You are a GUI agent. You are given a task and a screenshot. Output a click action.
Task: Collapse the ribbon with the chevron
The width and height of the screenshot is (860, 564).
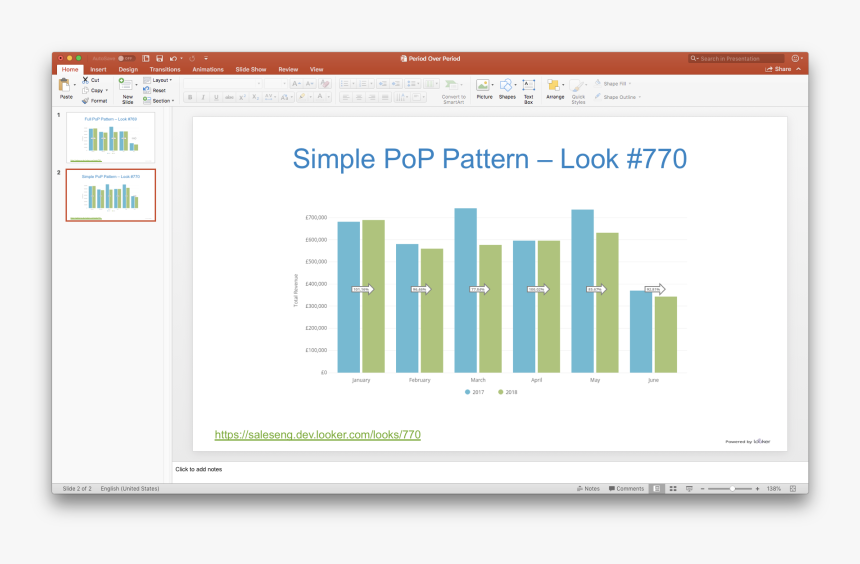[x=799, y=69]
